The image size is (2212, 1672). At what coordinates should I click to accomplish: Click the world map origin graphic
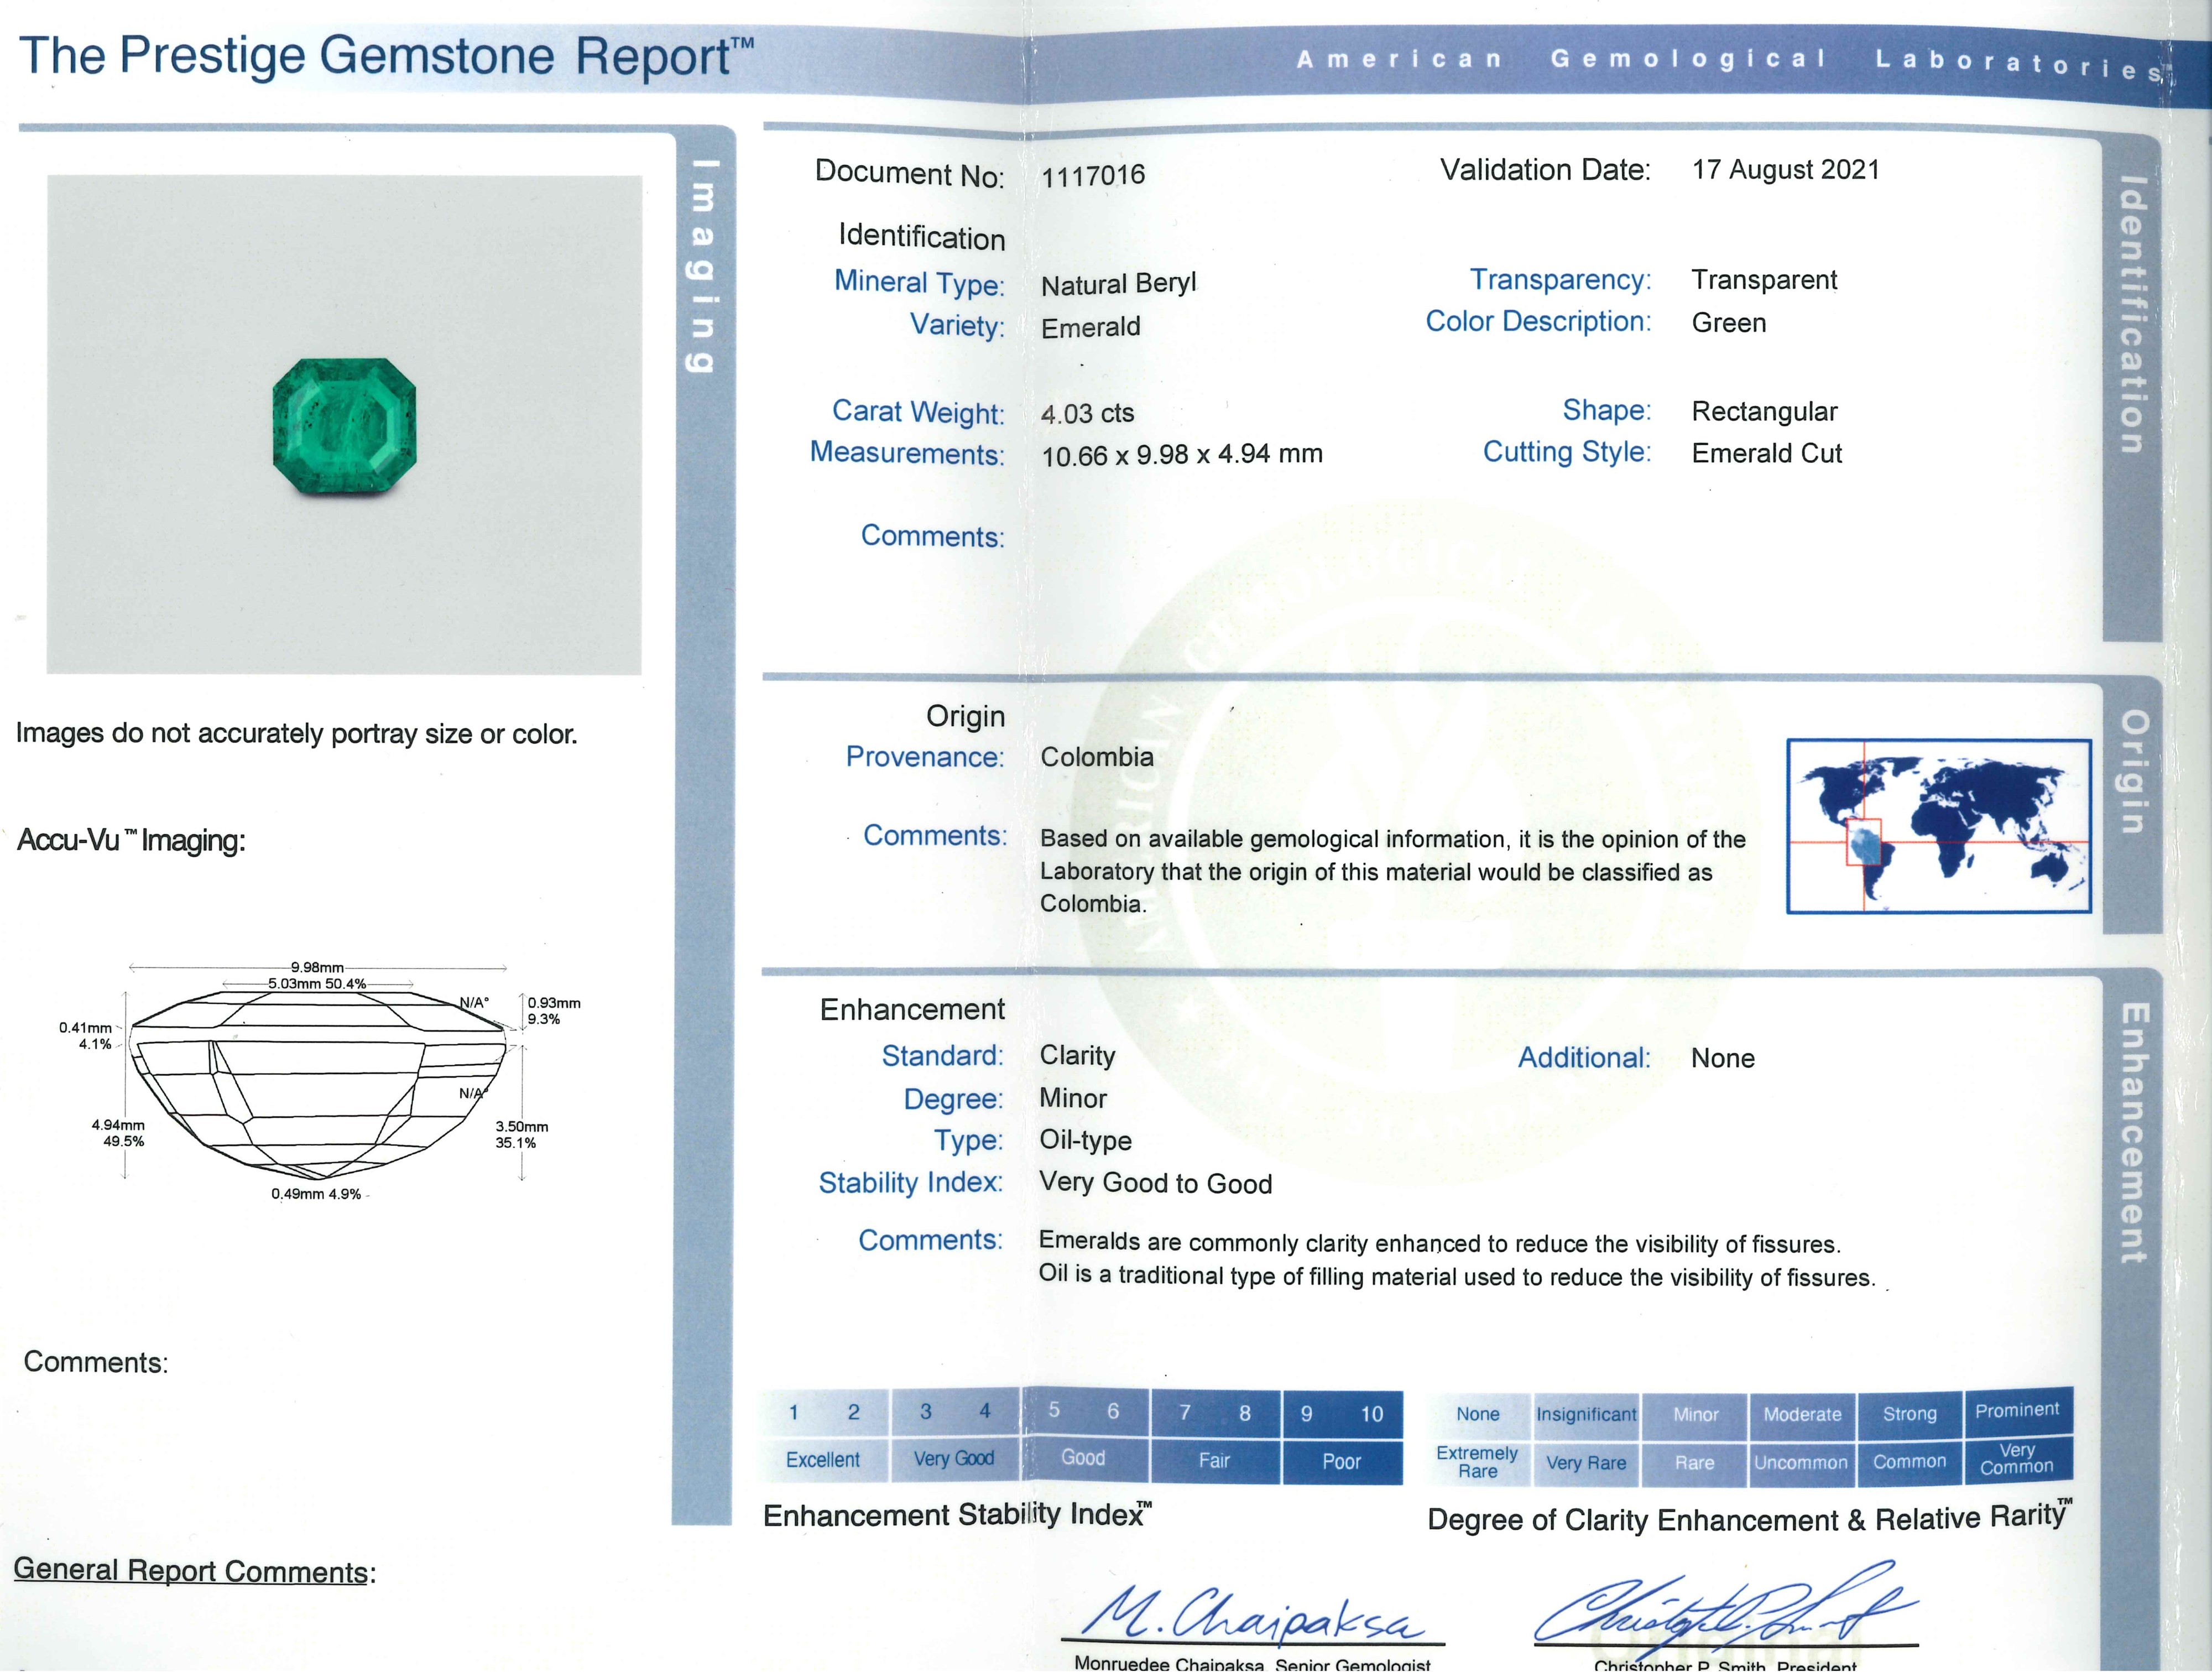click(x=1938, y=826)
